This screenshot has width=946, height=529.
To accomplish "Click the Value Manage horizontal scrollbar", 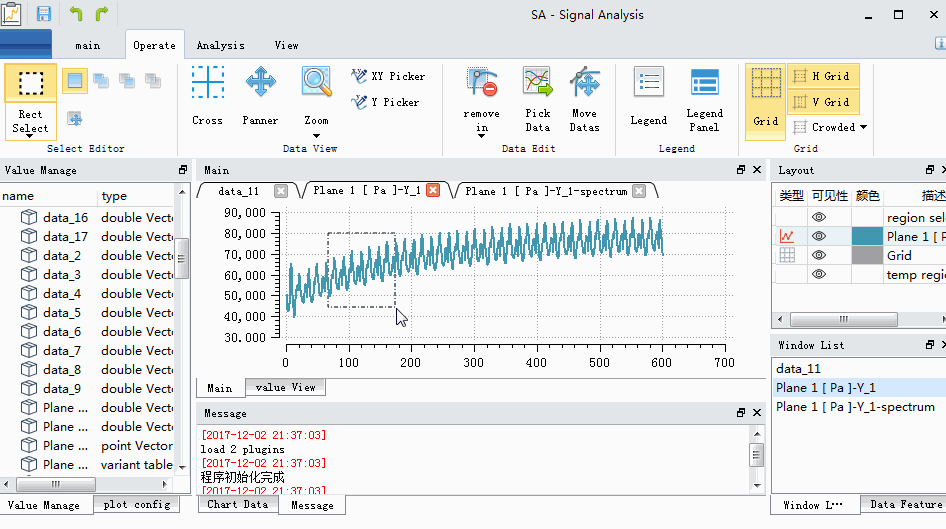I will tap(56, 484).
